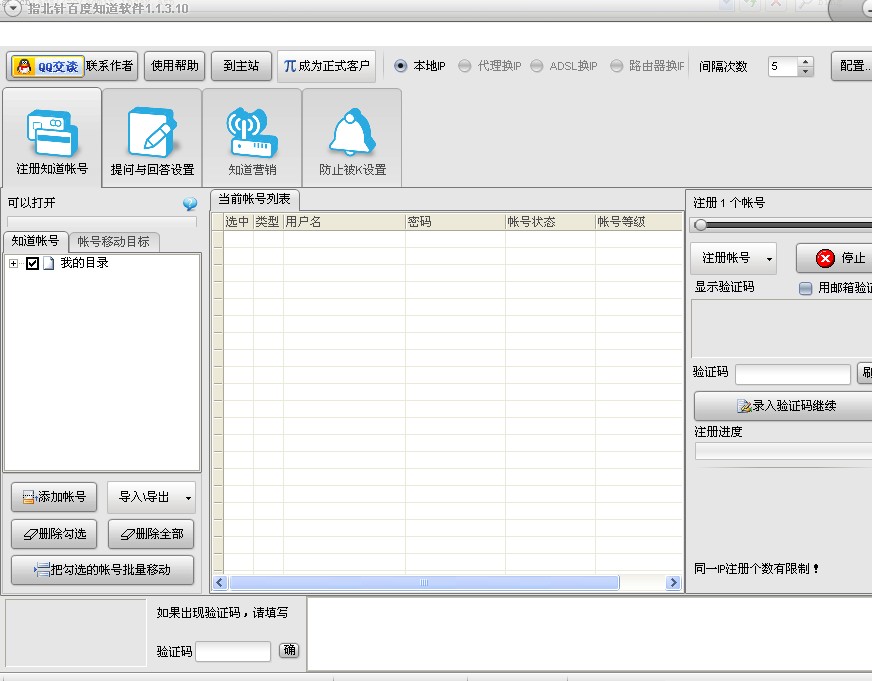Open the 注册帐号 dropdown arrow
This screenshot has width=872, height=681.
(x=769, y=259)
